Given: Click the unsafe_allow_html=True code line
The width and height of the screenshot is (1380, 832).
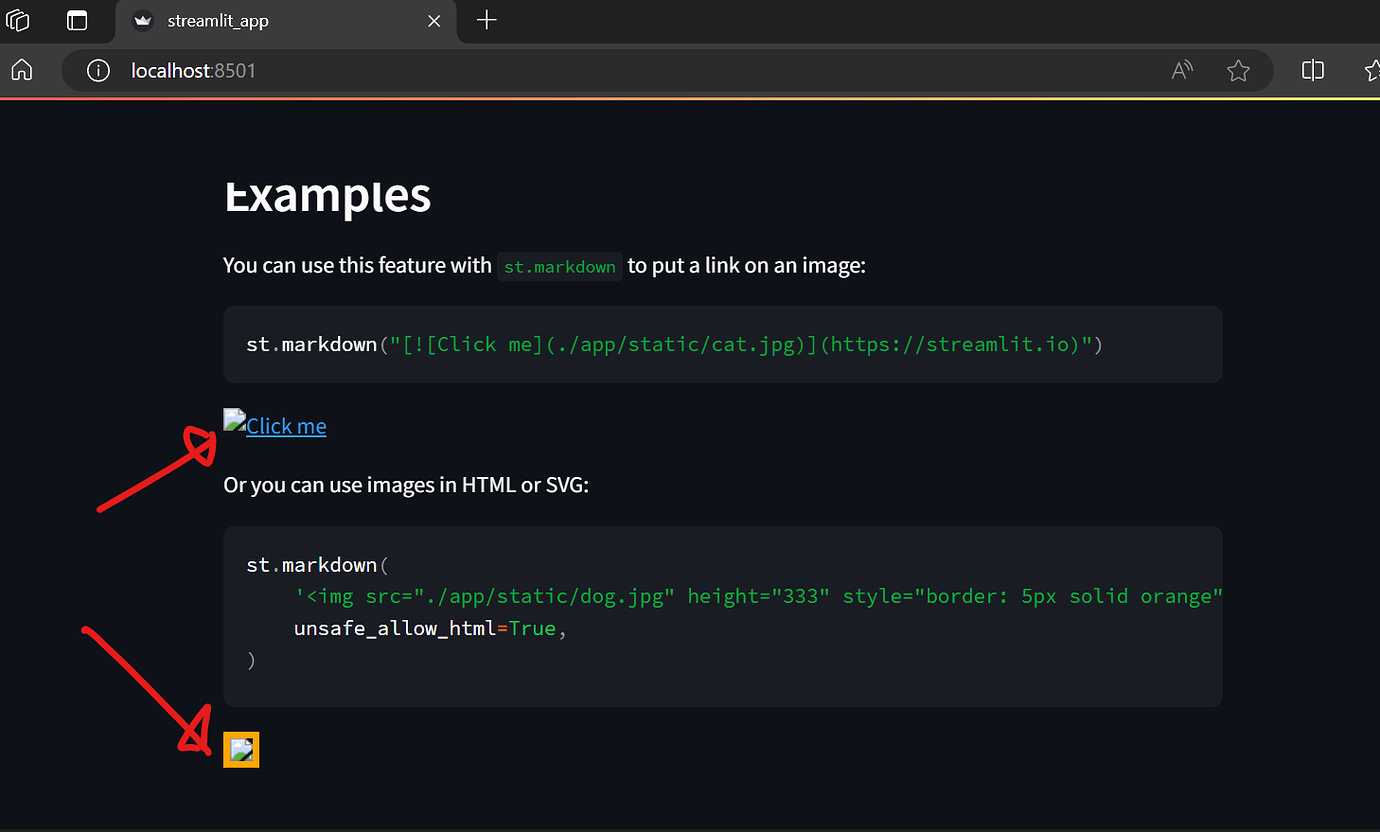Looking at the screenshot, I should [x=430, y=629].
